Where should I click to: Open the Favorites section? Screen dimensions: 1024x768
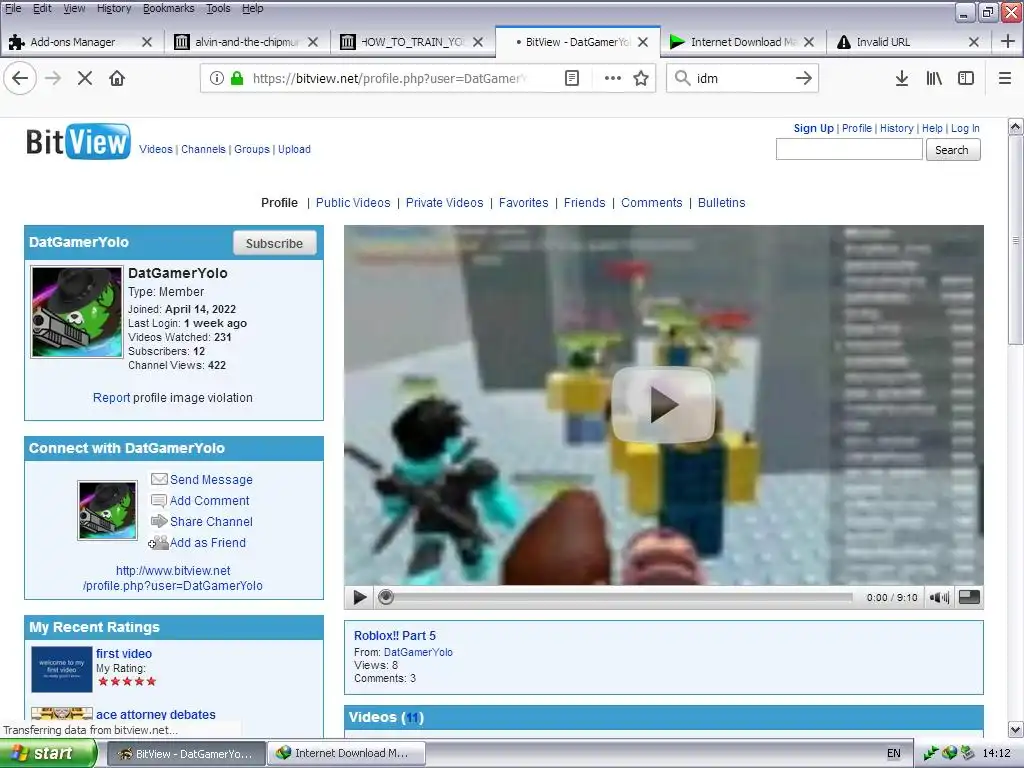coord(523,202)
